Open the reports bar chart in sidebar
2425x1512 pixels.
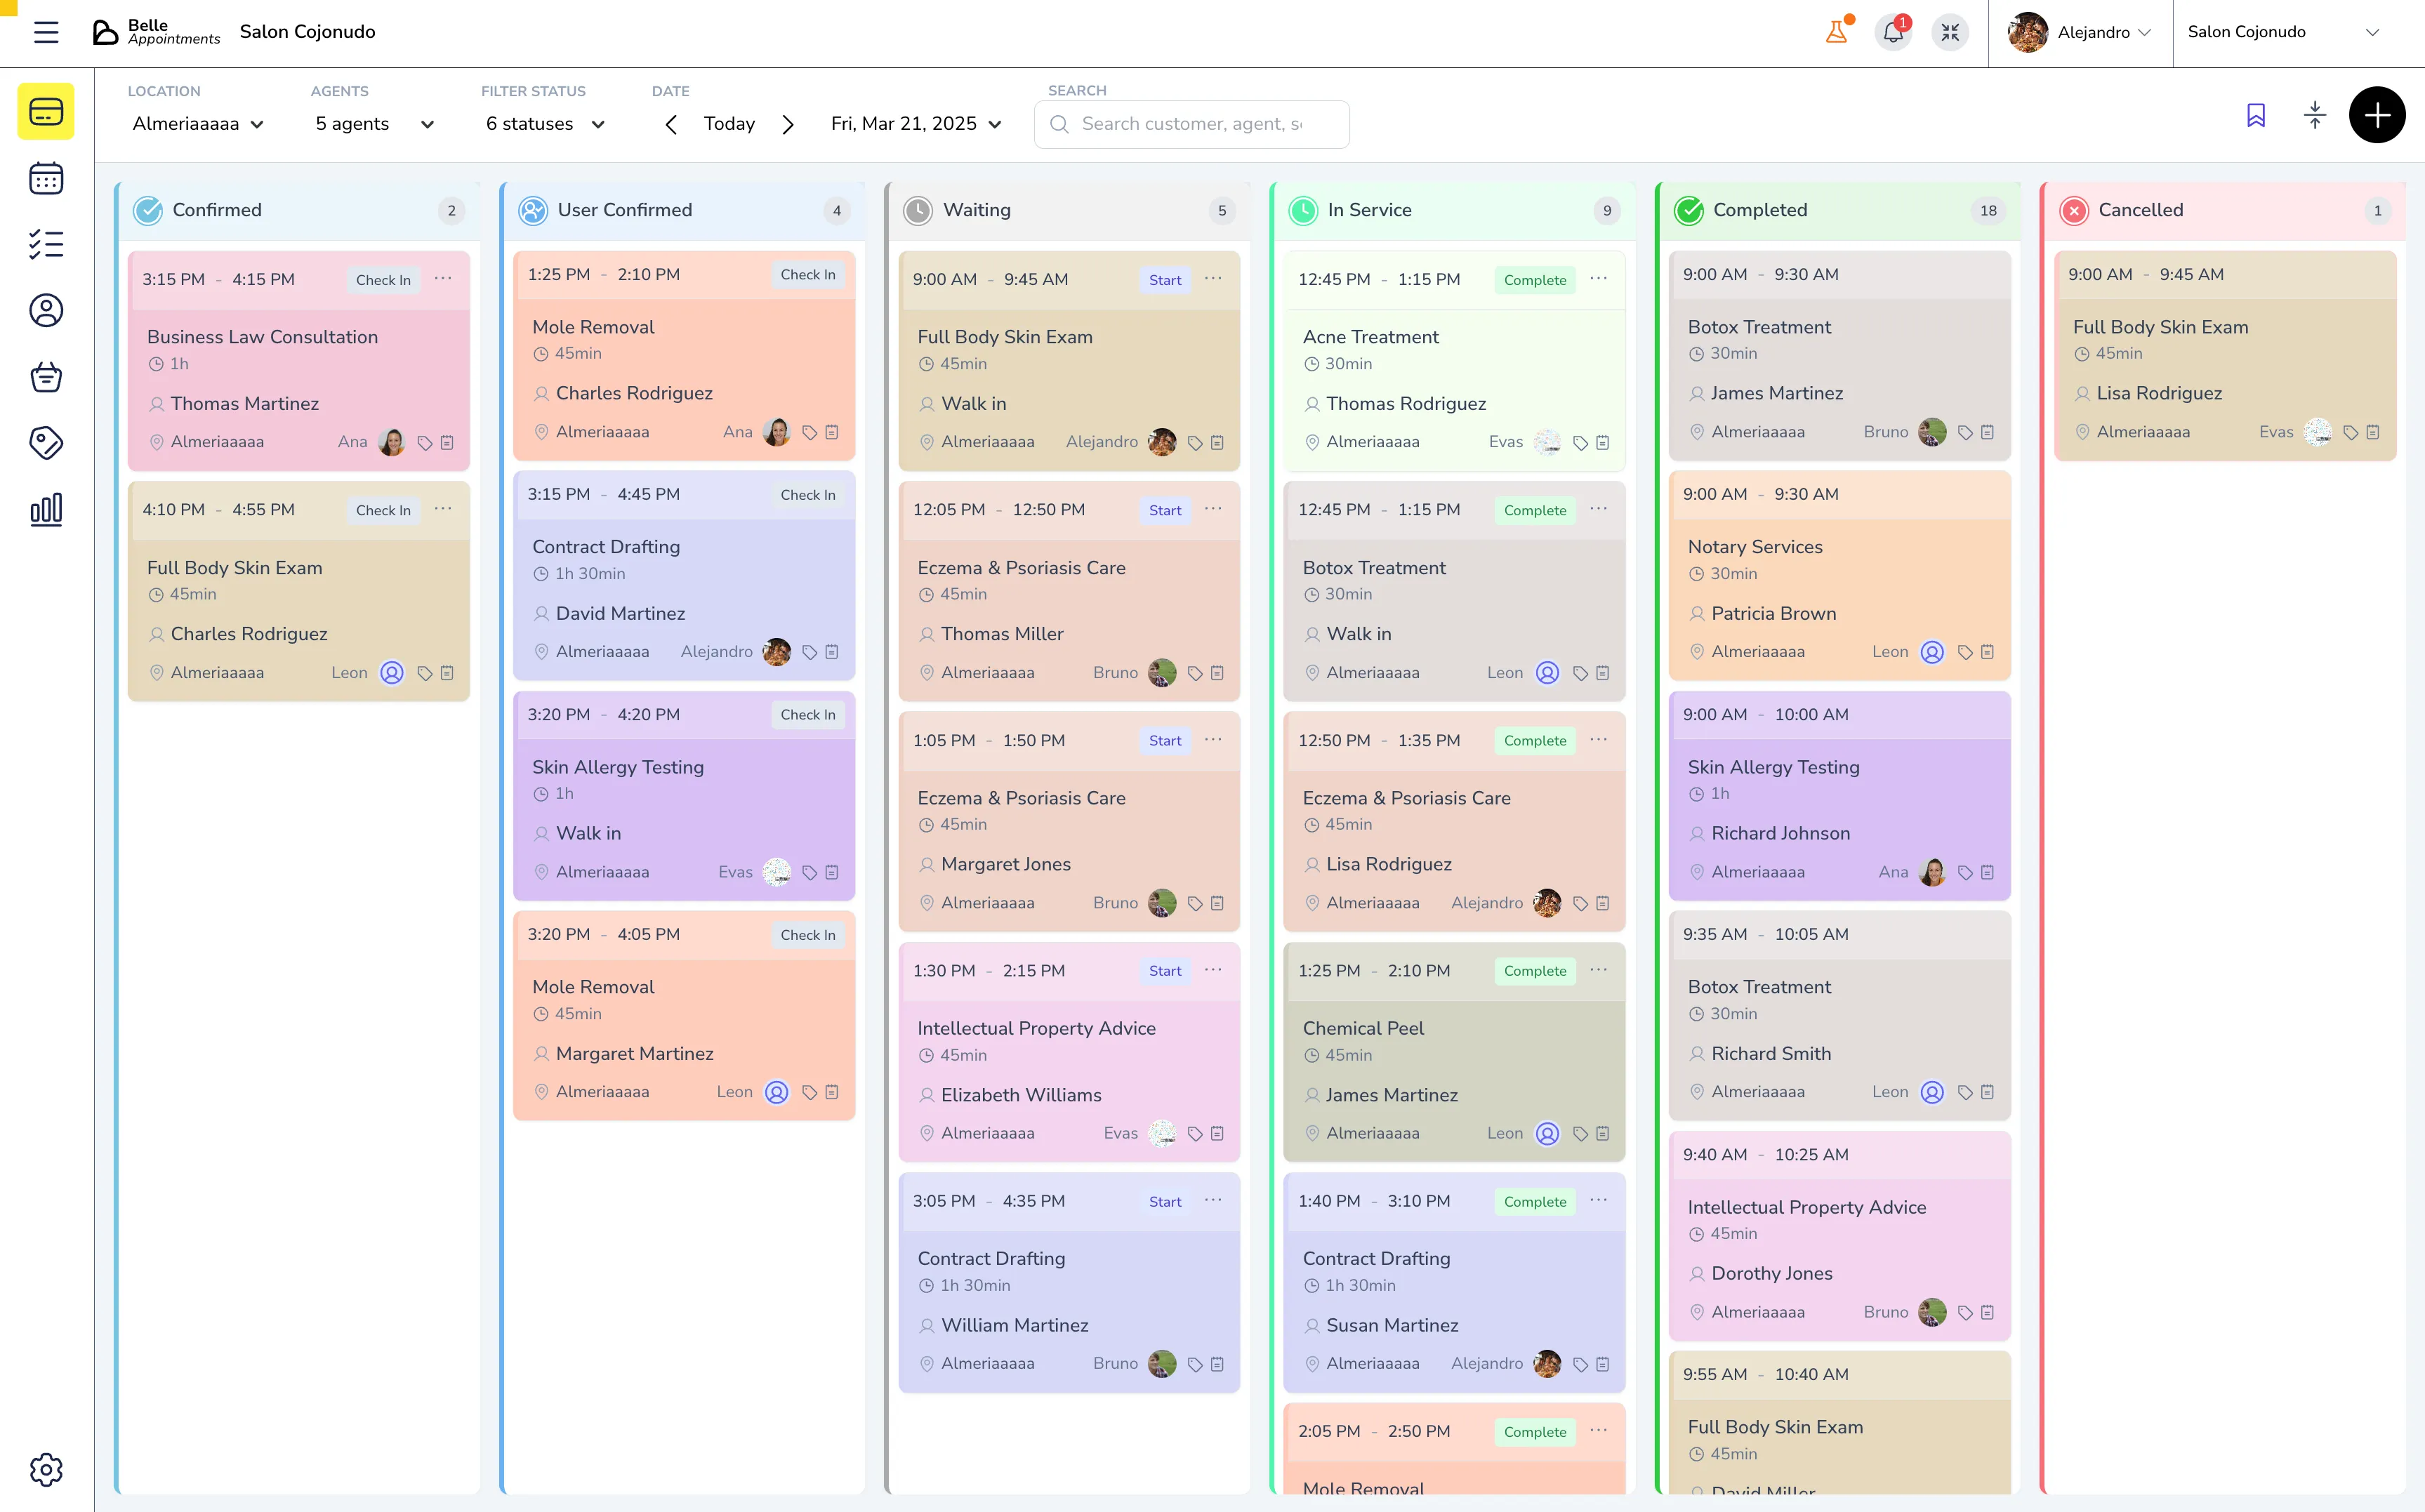(x=46, y=509)
